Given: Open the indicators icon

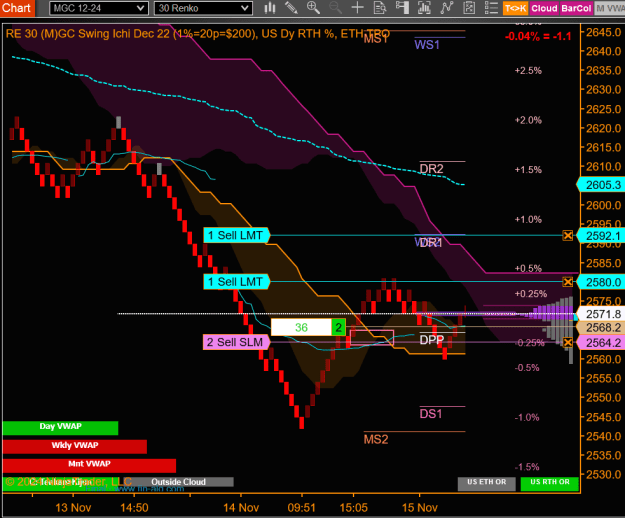Looking at the screenshot, I should (x=447, y=8).
